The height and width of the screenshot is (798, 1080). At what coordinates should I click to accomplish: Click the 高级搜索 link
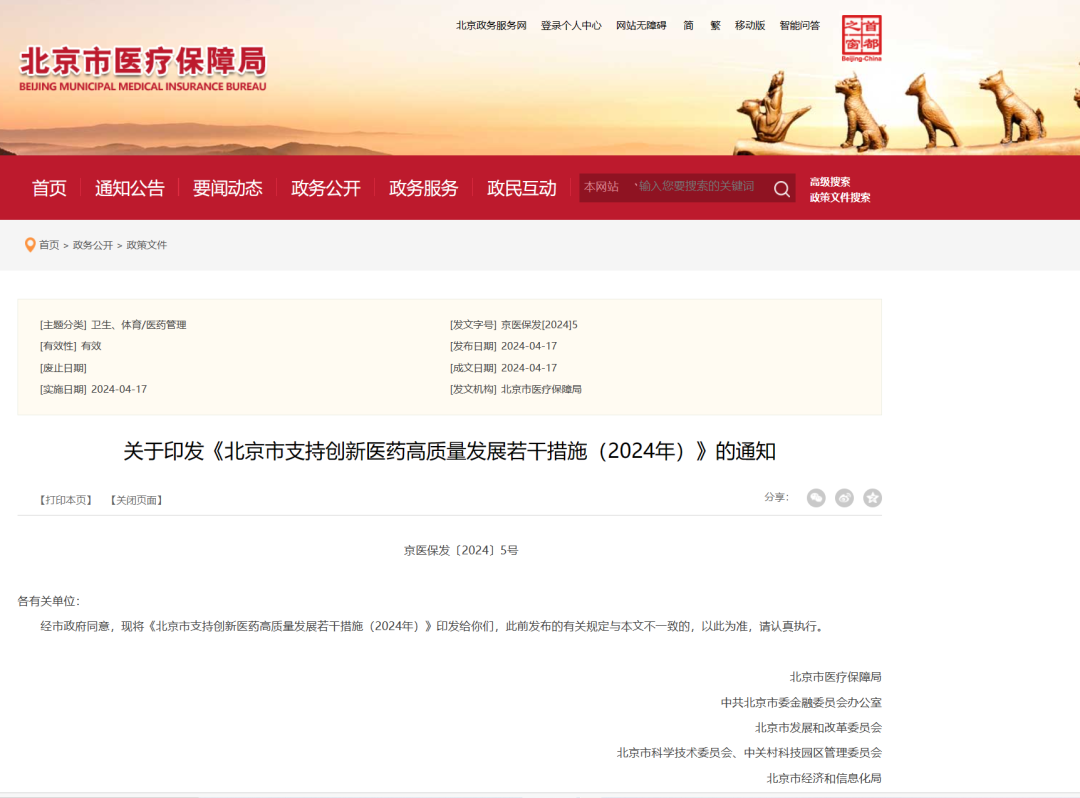click(830, 182)
